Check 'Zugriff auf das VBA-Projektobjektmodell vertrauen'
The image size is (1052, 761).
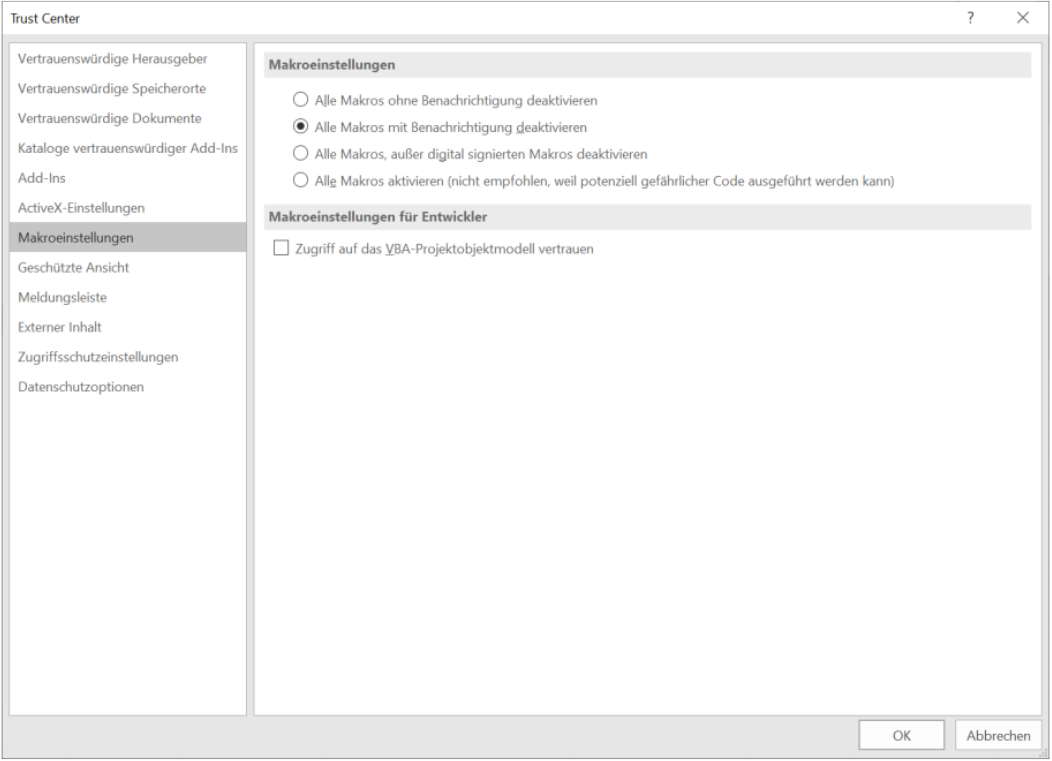280,249
